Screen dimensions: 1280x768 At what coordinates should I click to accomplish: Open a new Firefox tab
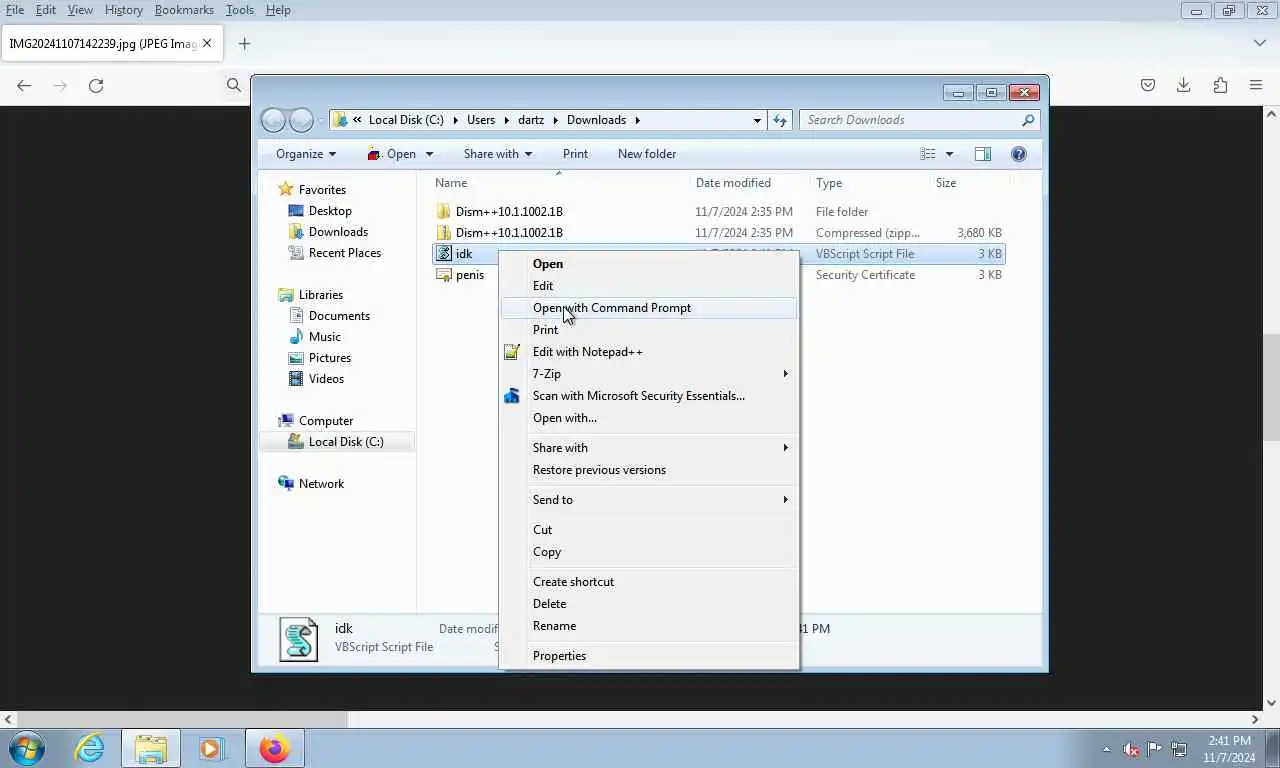coord(244,43)
